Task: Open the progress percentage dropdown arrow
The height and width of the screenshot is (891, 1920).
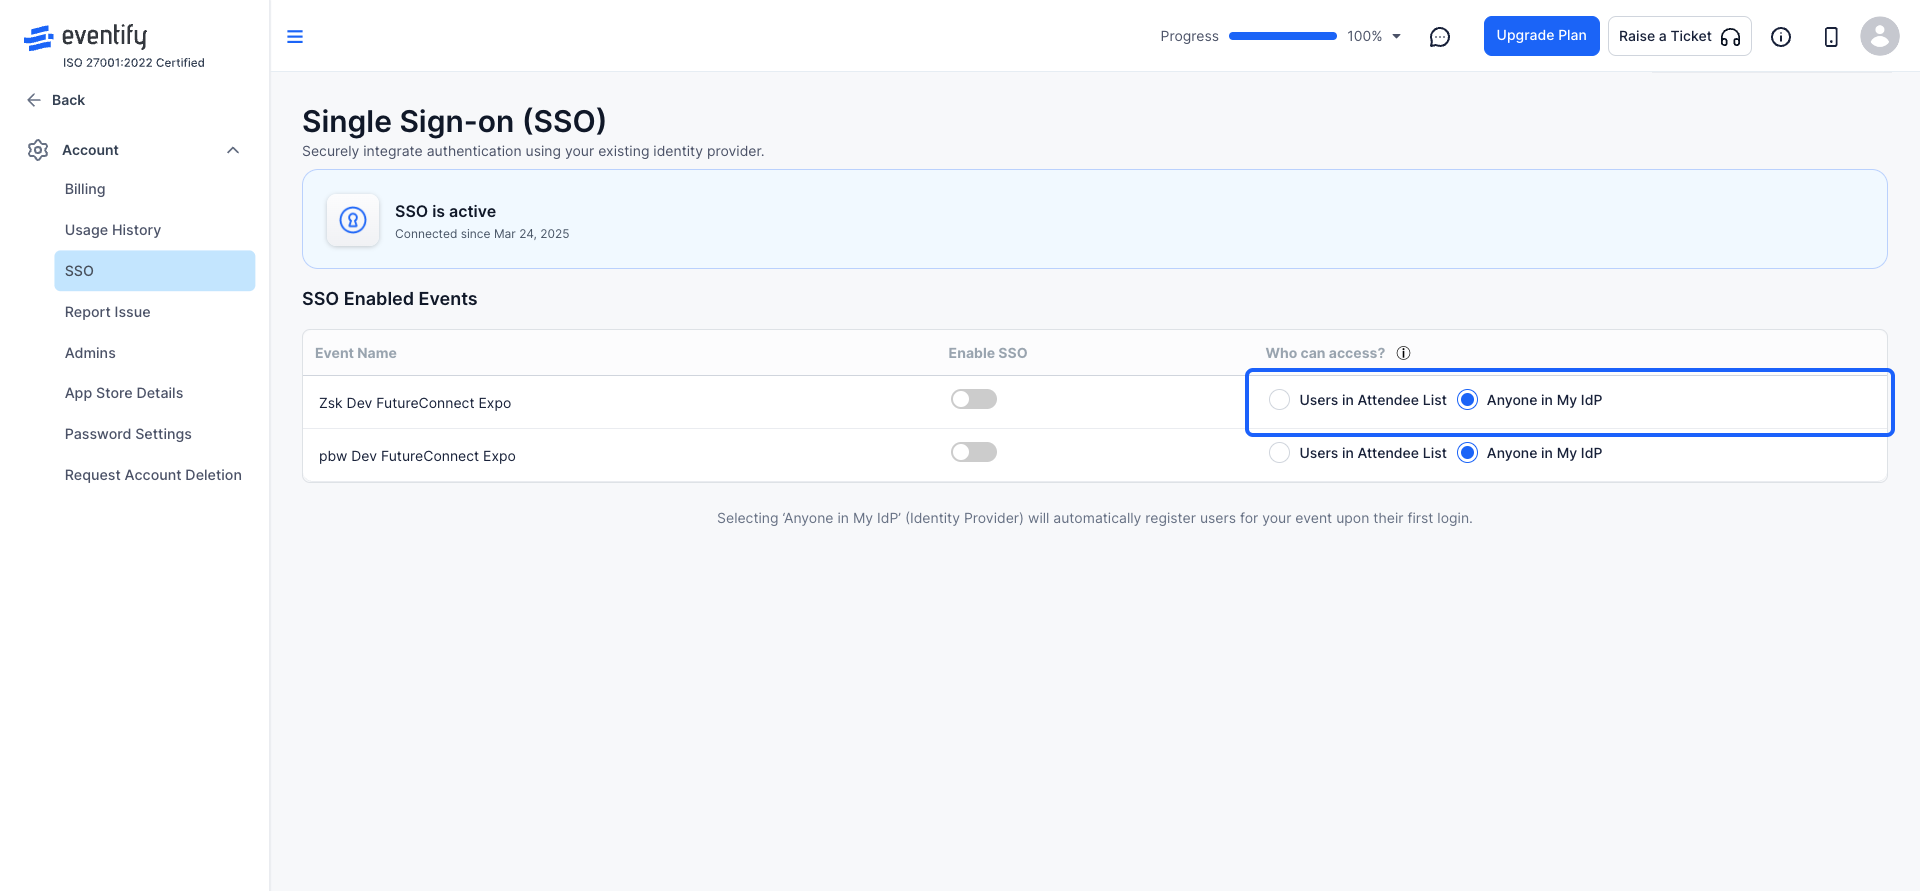Action: pyautogui.click(x=1396, y=36)
